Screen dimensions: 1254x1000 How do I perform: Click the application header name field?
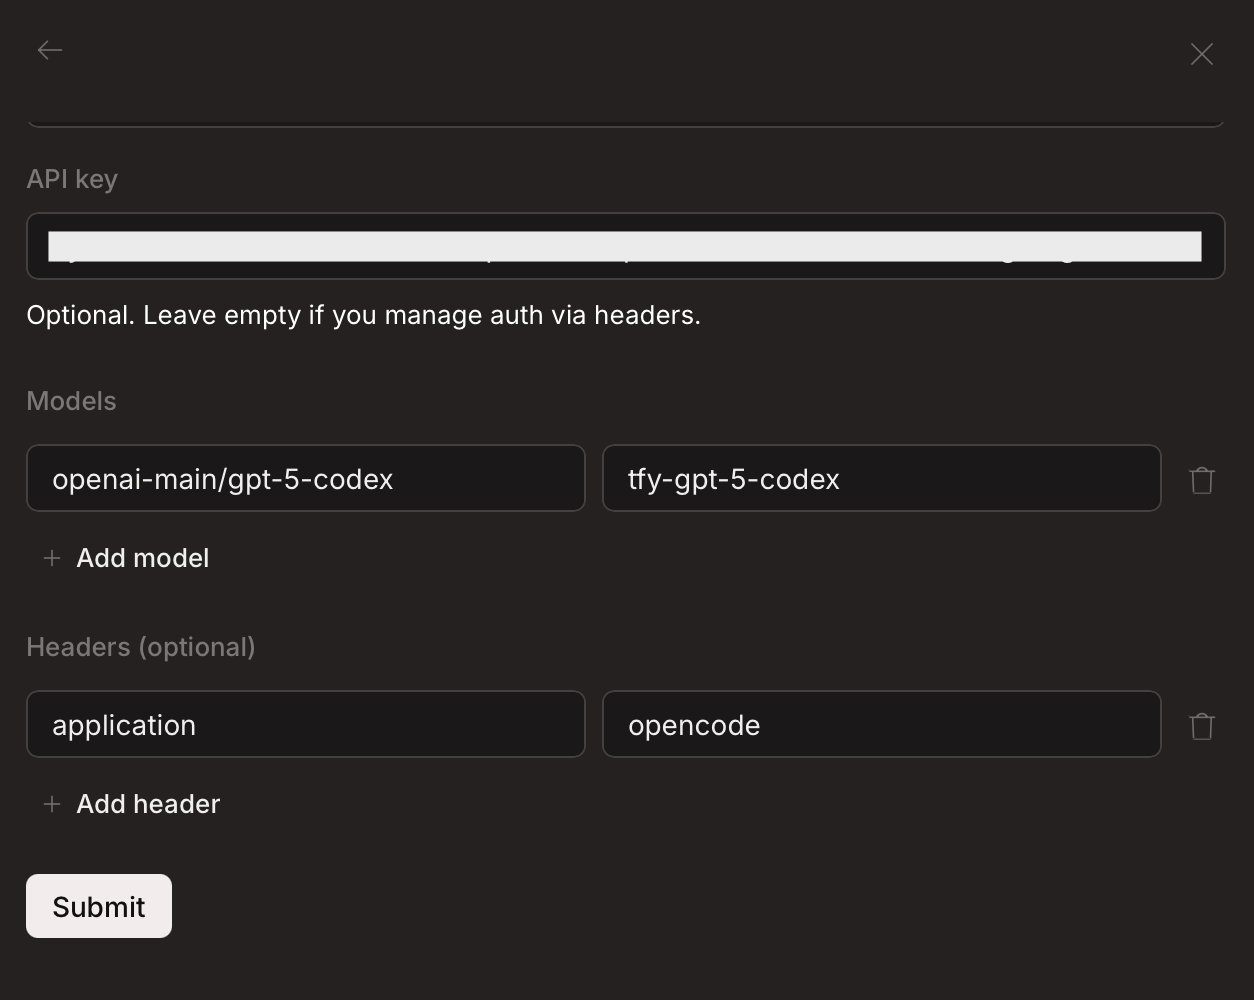[305, 724]
